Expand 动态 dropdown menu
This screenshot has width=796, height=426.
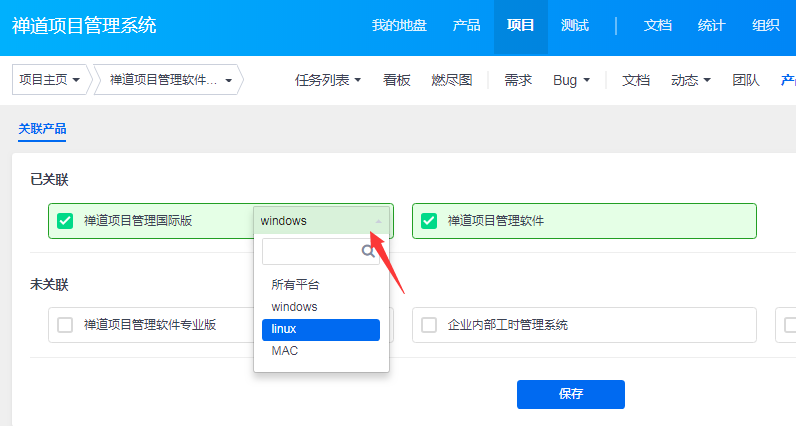(690, 80)
